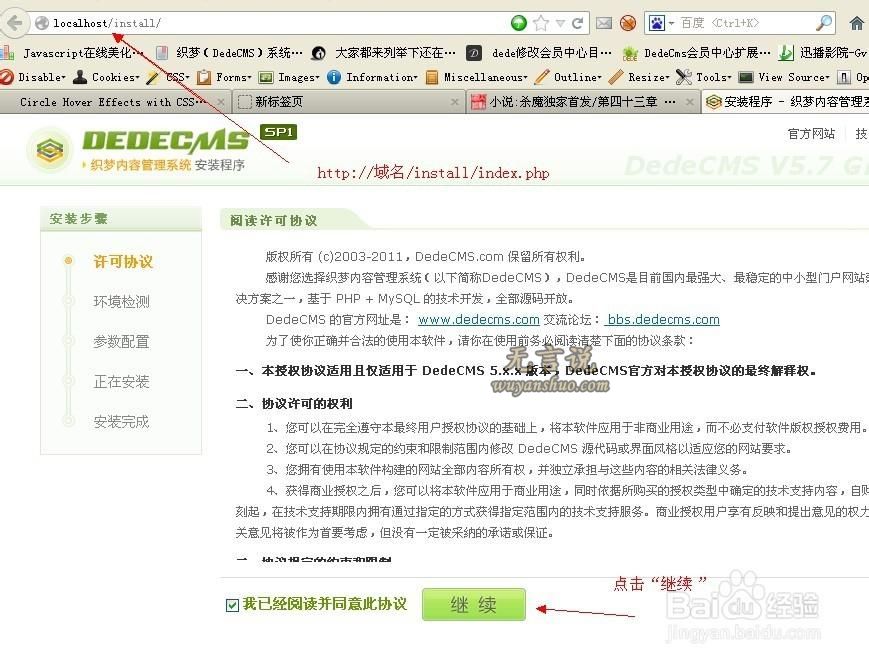
Task: Click the bookmark star icon
Action: (x=540, y=22)
